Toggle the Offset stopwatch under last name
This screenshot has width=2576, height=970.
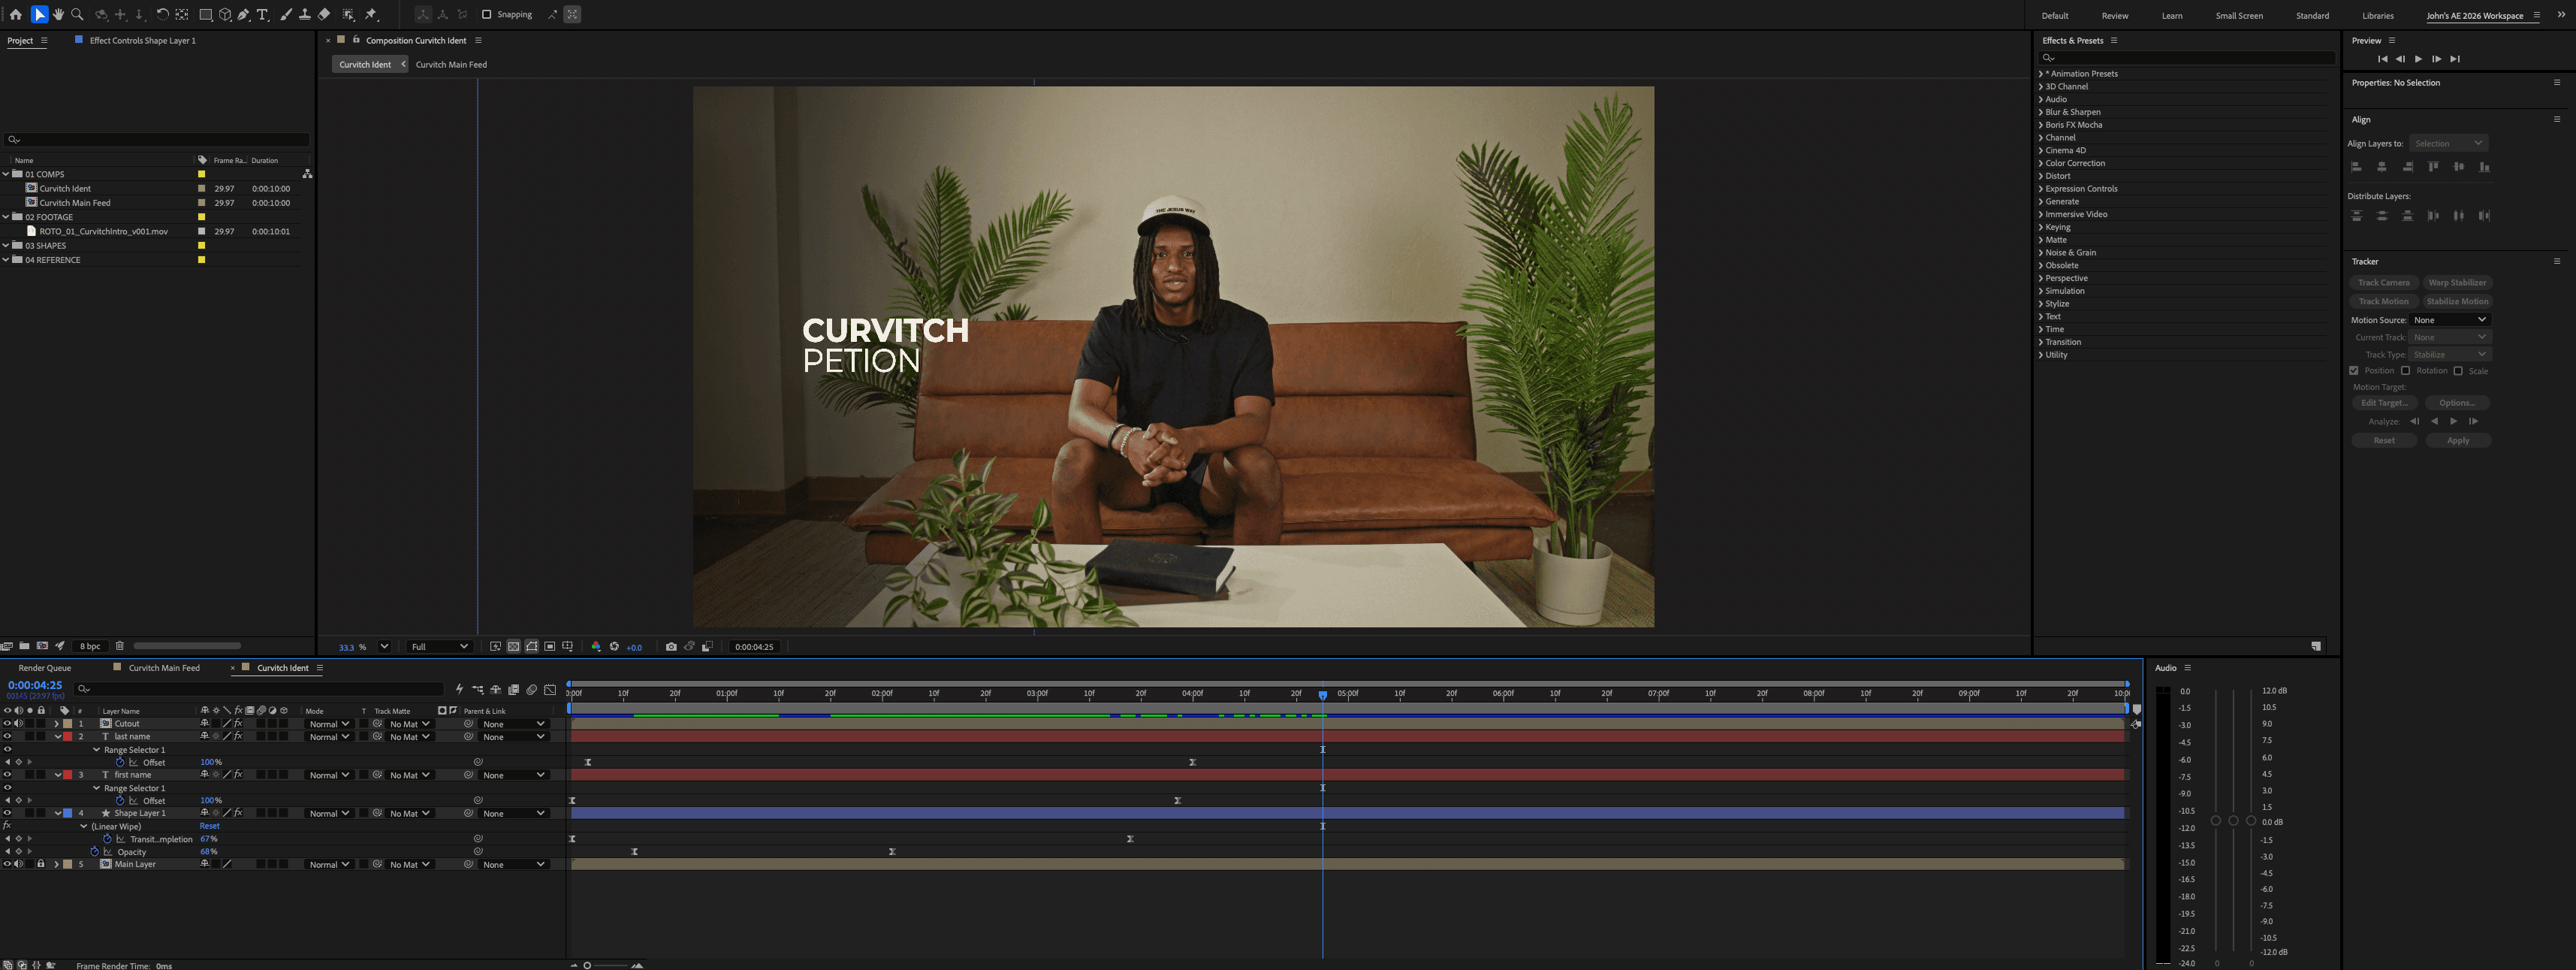pos(120,762)
